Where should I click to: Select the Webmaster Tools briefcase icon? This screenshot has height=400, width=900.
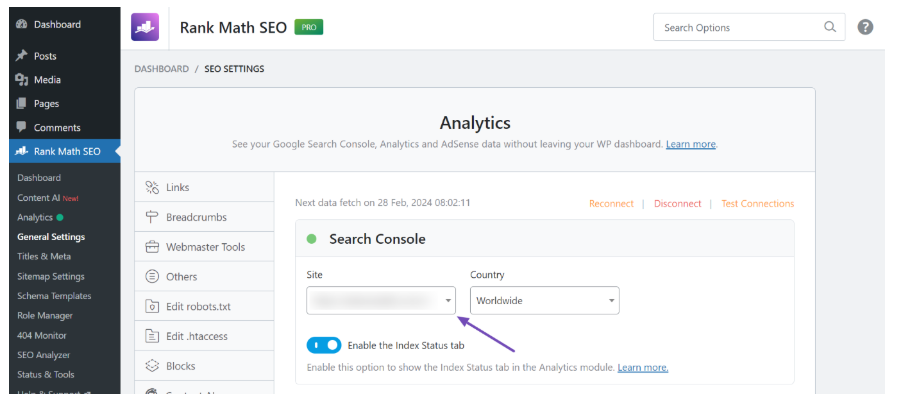153,247
